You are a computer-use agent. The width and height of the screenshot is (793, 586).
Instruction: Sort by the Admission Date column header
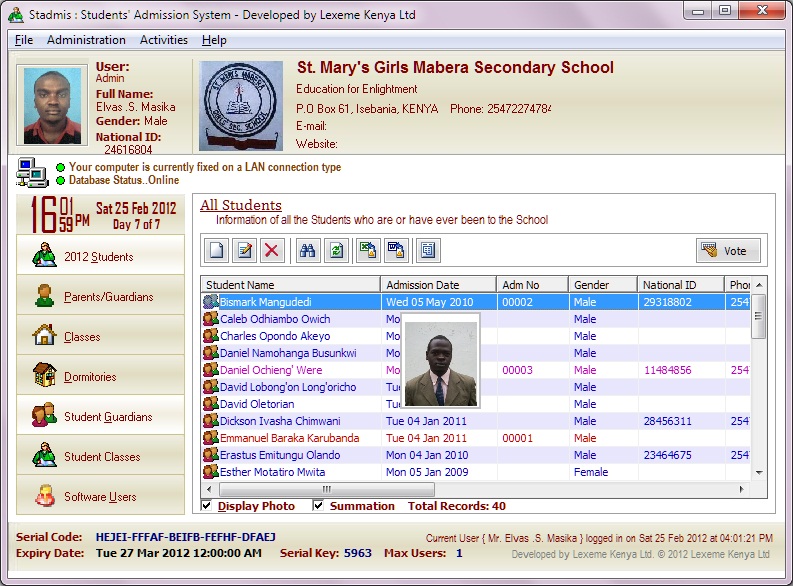click(438, 285)
